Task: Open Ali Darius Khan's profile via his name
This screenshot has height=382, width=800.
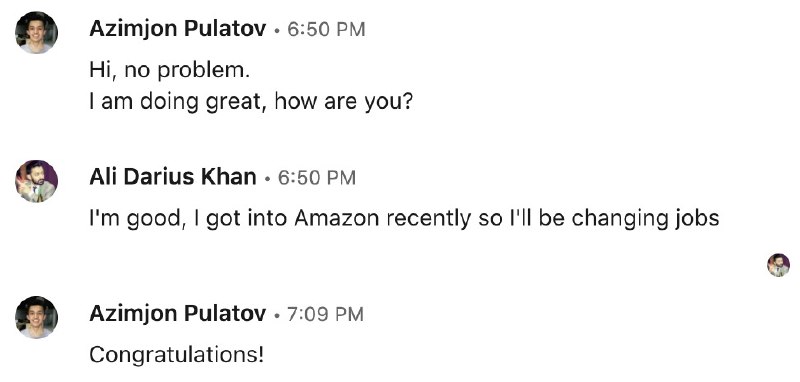Action: click(172, 177)
